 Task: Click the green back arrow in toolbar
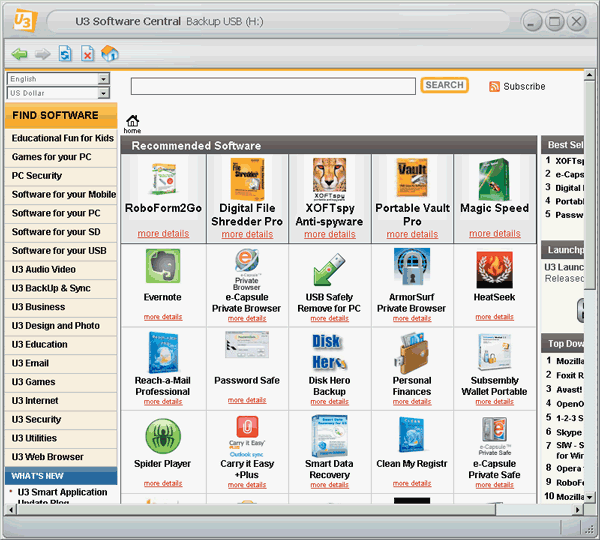click(19, 53)
